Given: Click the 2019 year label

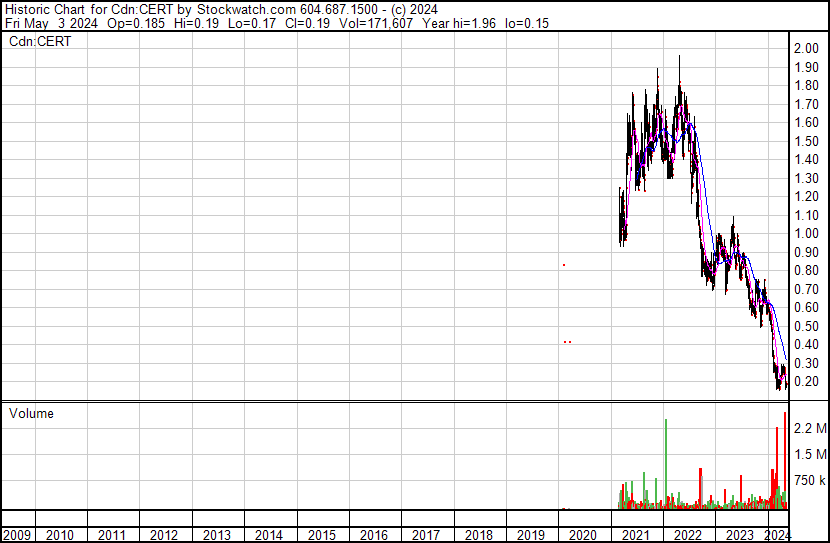Looking at the screenshot, I should pos(530,535).
